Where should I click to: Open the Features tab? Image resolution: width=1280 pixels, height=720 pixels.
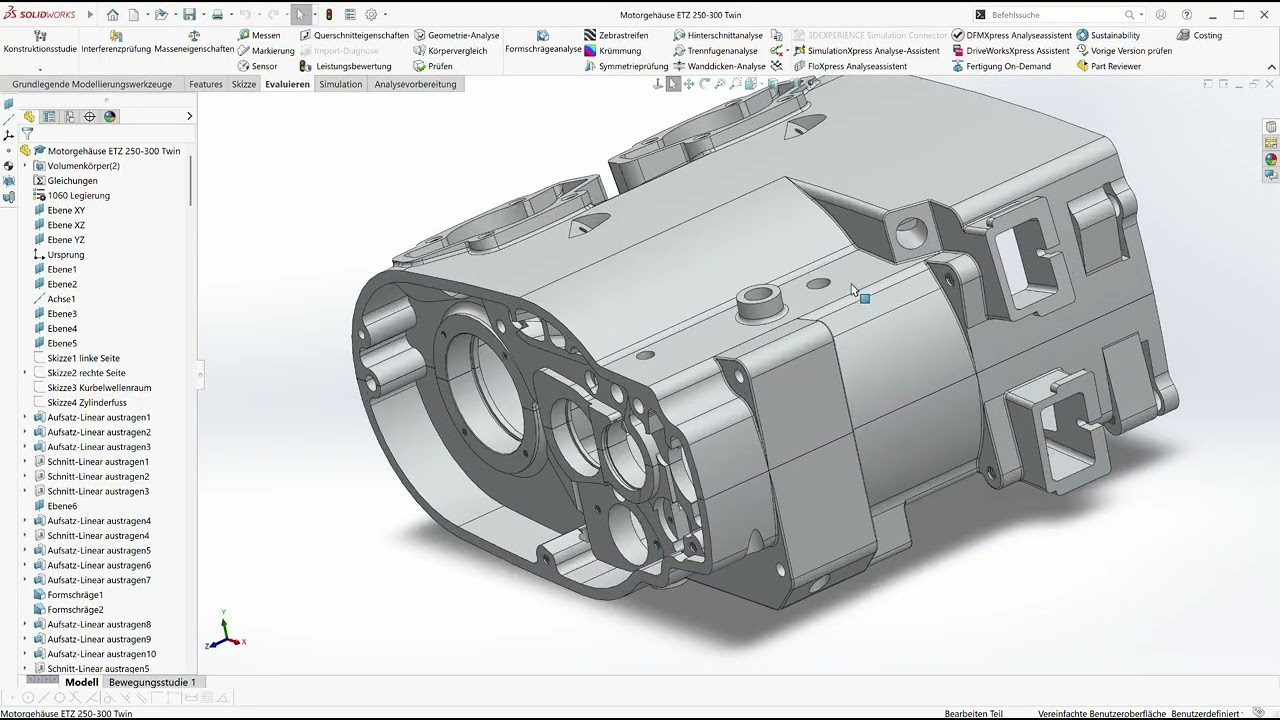206,84
